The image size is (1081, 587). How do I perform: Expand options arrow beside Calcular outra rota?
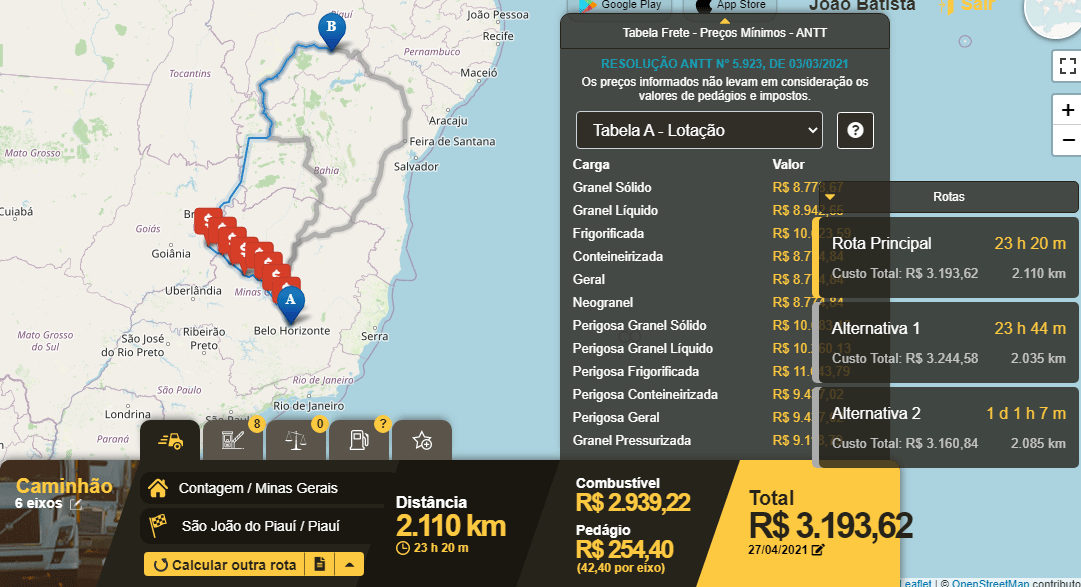(x=349, y=564)
